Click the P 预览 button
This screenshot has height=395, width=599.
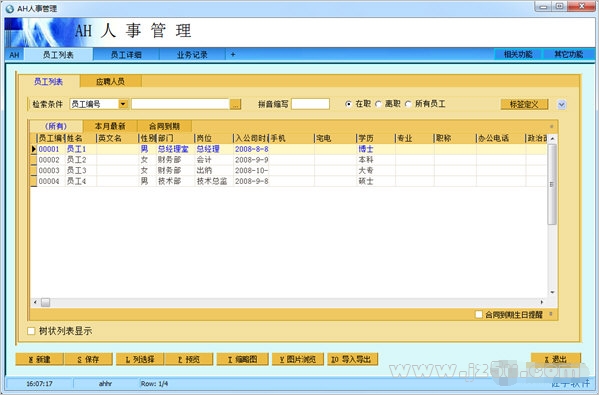click(189, 359)
